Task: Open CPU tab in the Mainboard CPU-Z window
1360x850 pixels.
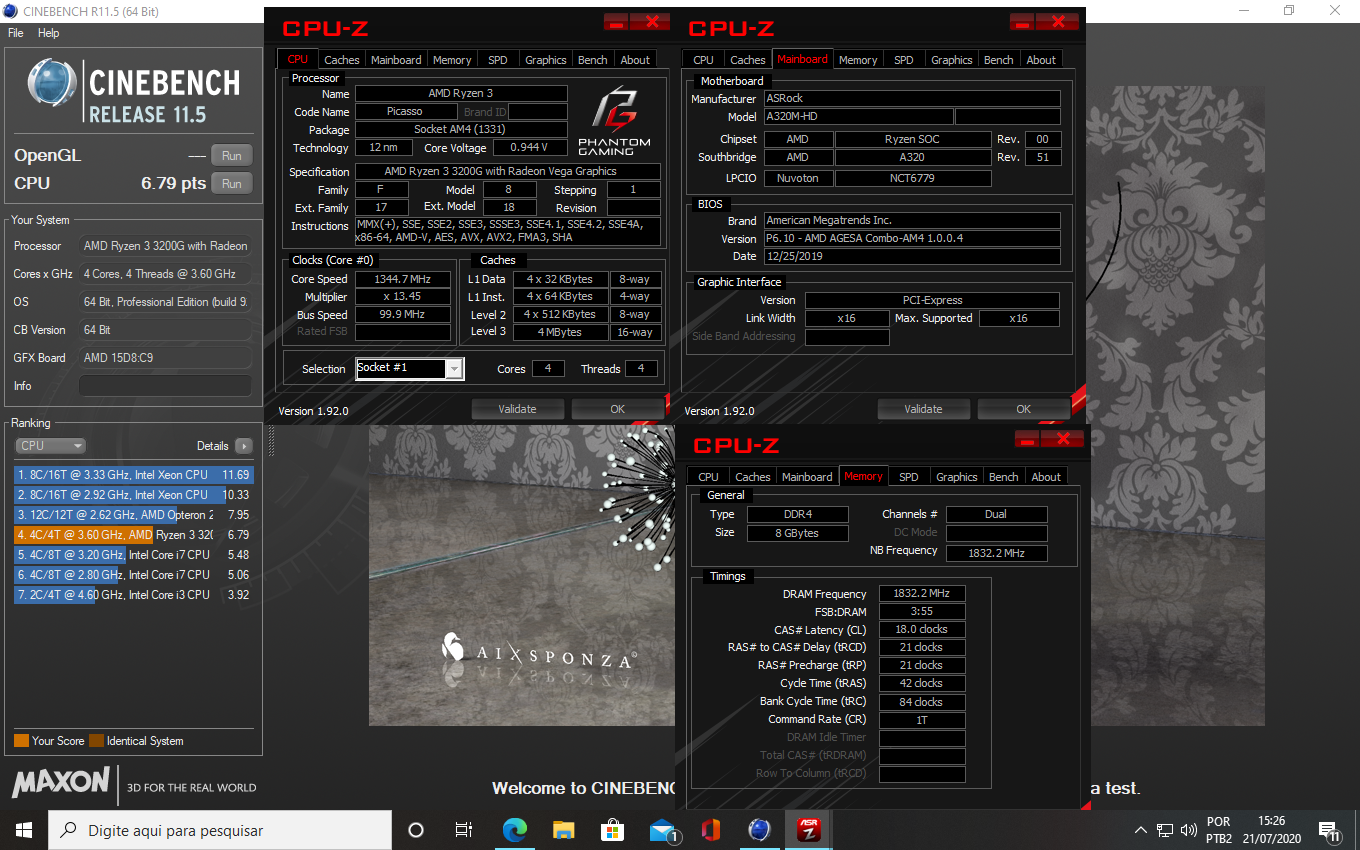Action: coord(704,60)
